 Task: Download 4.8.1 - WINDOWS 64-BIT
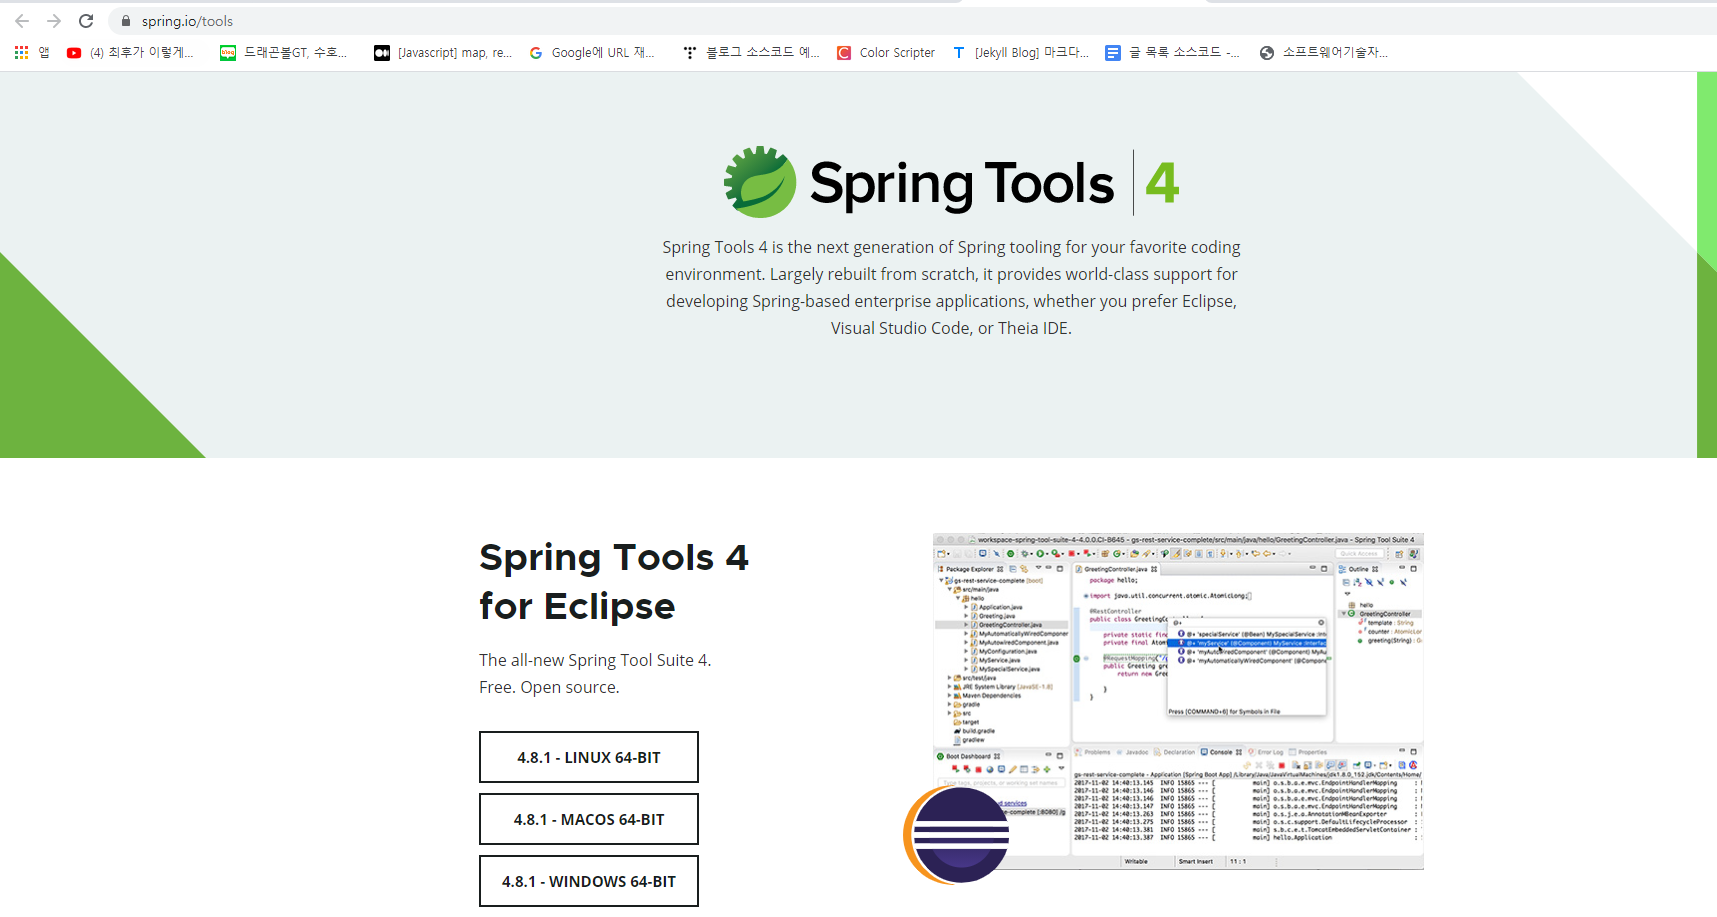tap(589, 881)
